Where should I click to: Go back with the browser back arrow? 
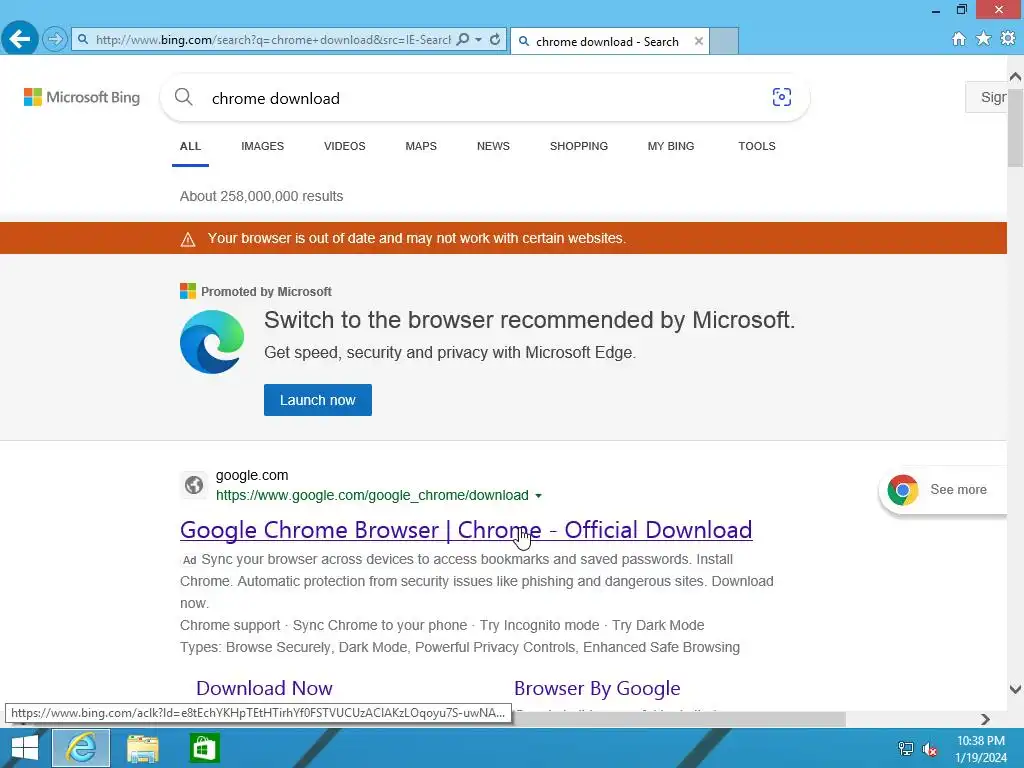click(20, 39)
